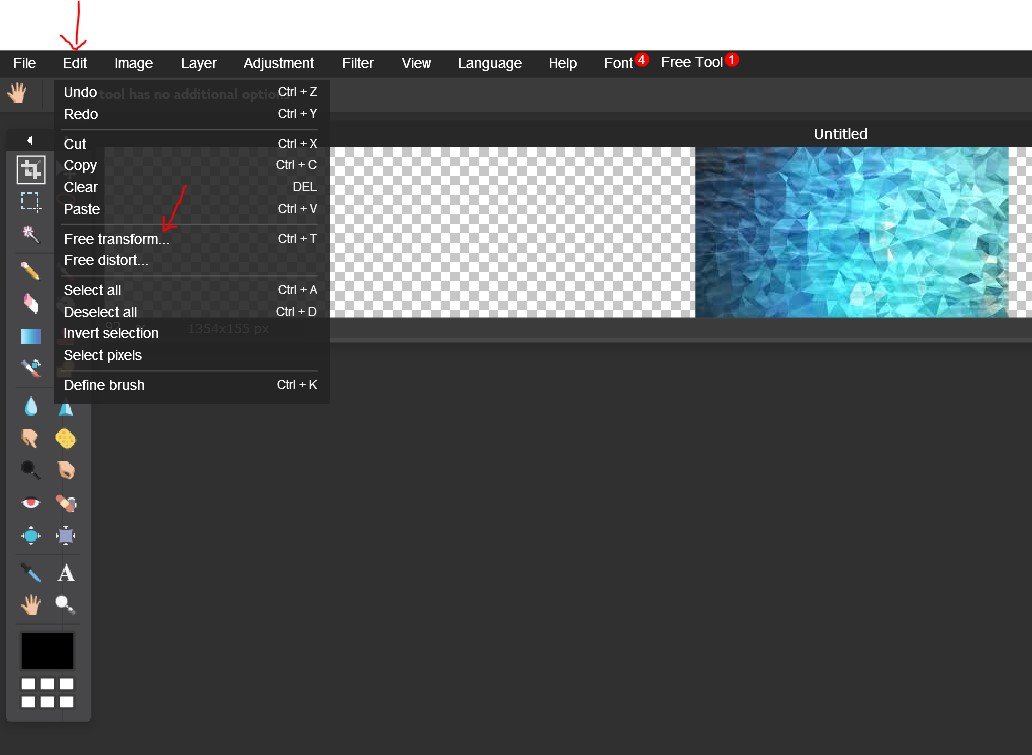Open the Free Tool menu
Viewport: 1032px width, 755px height.
692,63
